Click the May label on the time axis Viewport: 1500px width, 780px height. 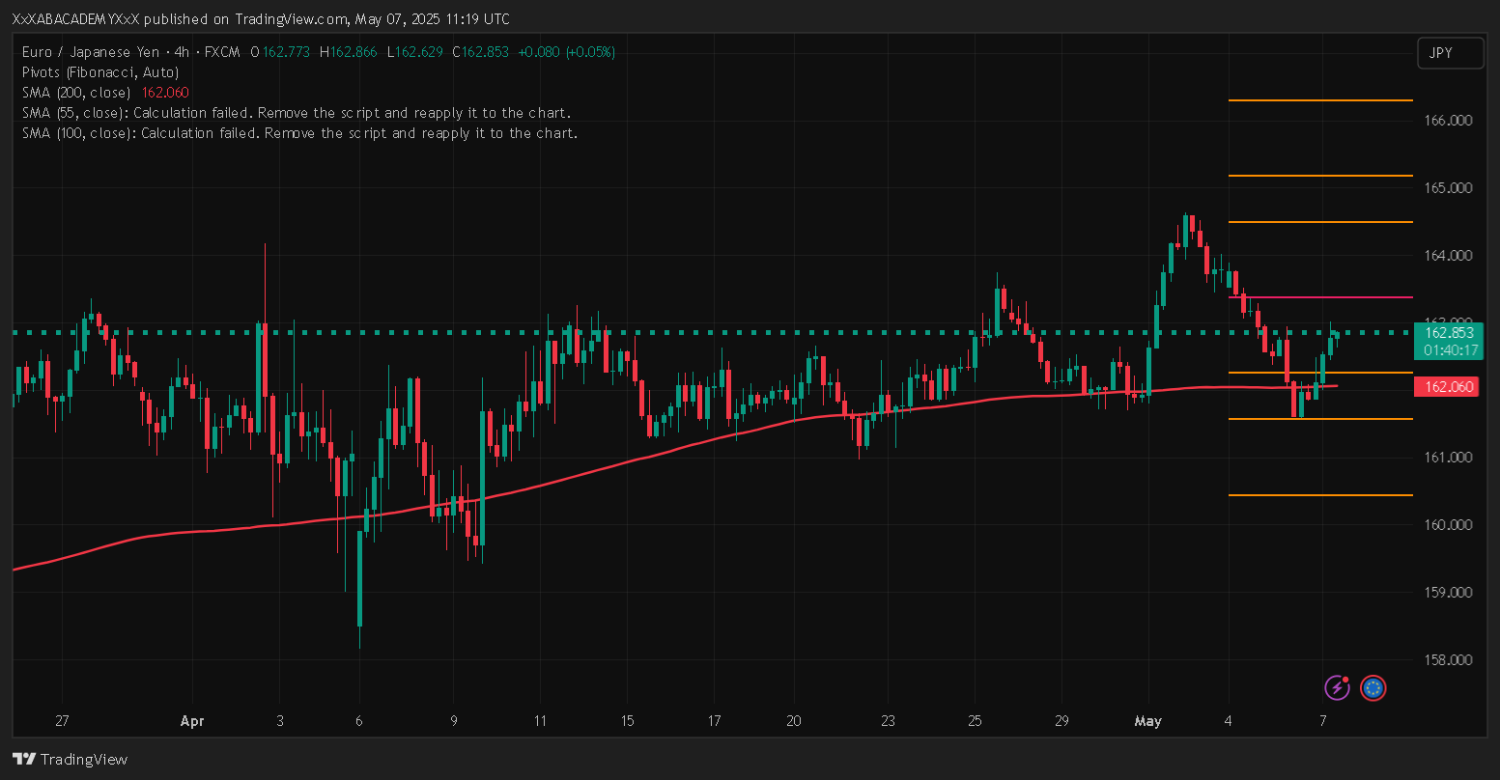1147,720
